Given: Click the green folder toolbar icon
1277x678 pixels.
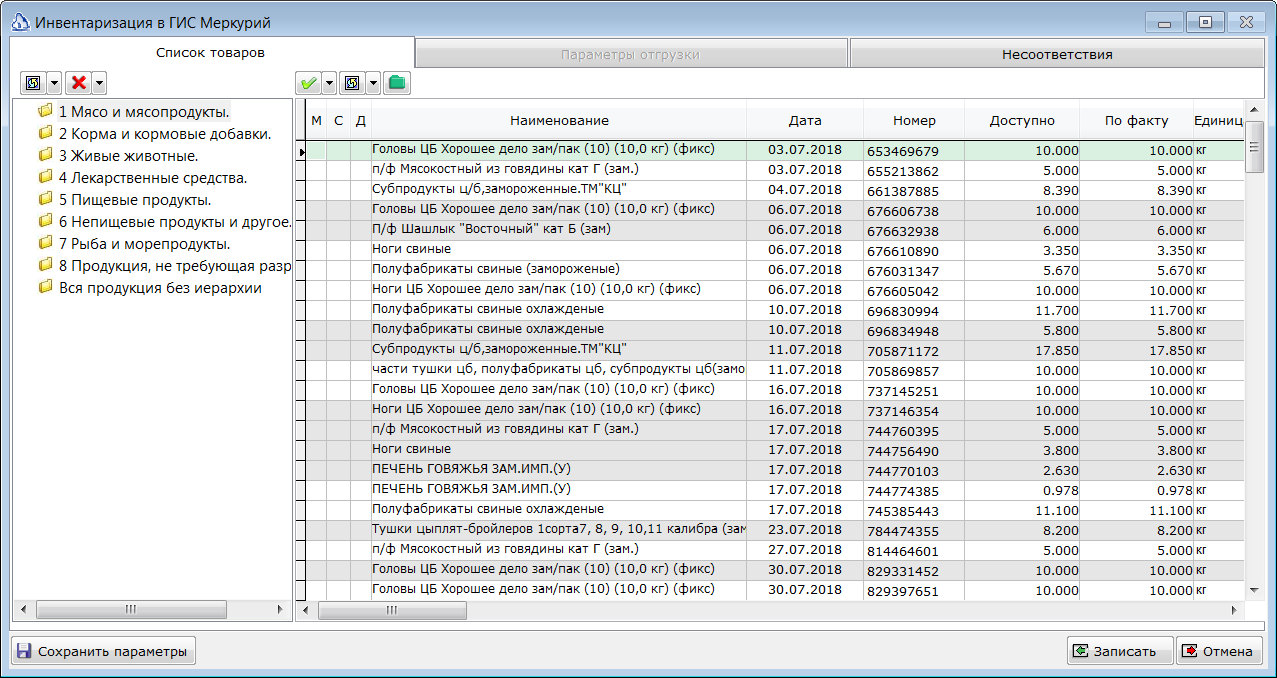Looking at the screenshot, I should pos(398,82).
